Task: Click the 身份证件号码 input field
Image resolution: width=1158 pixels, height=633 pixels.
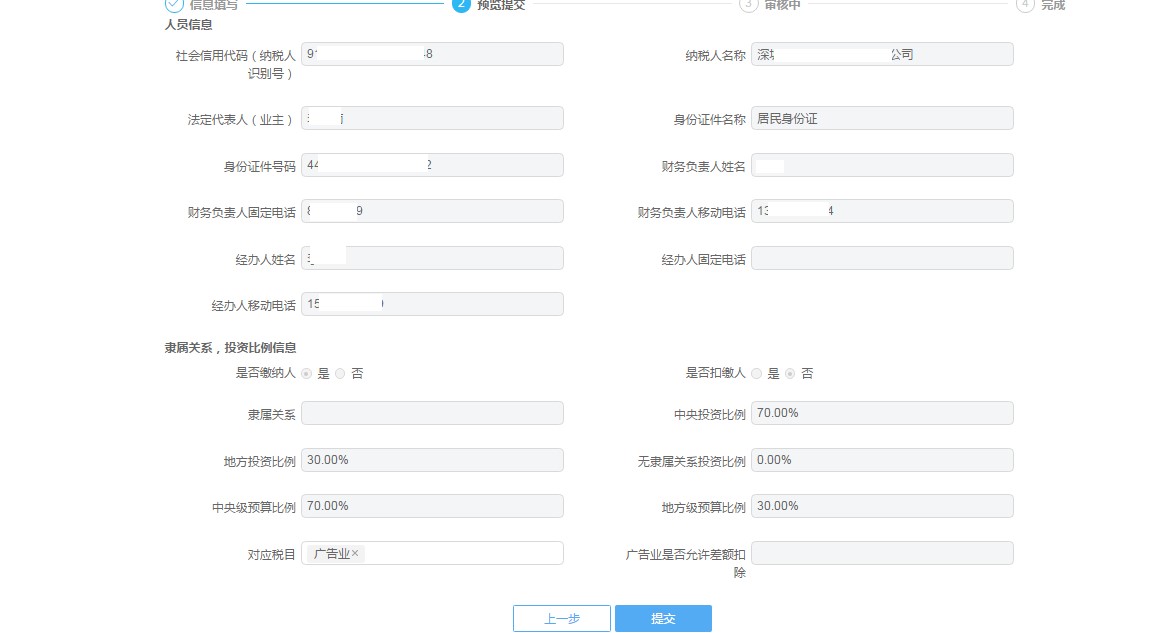Action: pos(432,164)
